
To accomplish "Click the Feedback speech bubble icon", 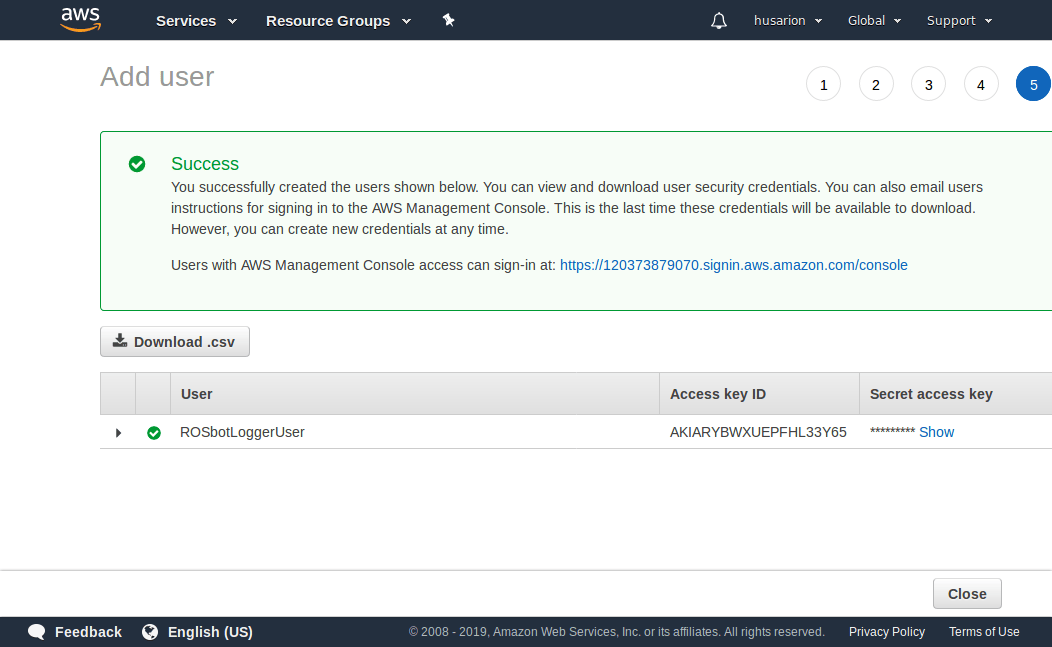I will [x=37, y=632].
